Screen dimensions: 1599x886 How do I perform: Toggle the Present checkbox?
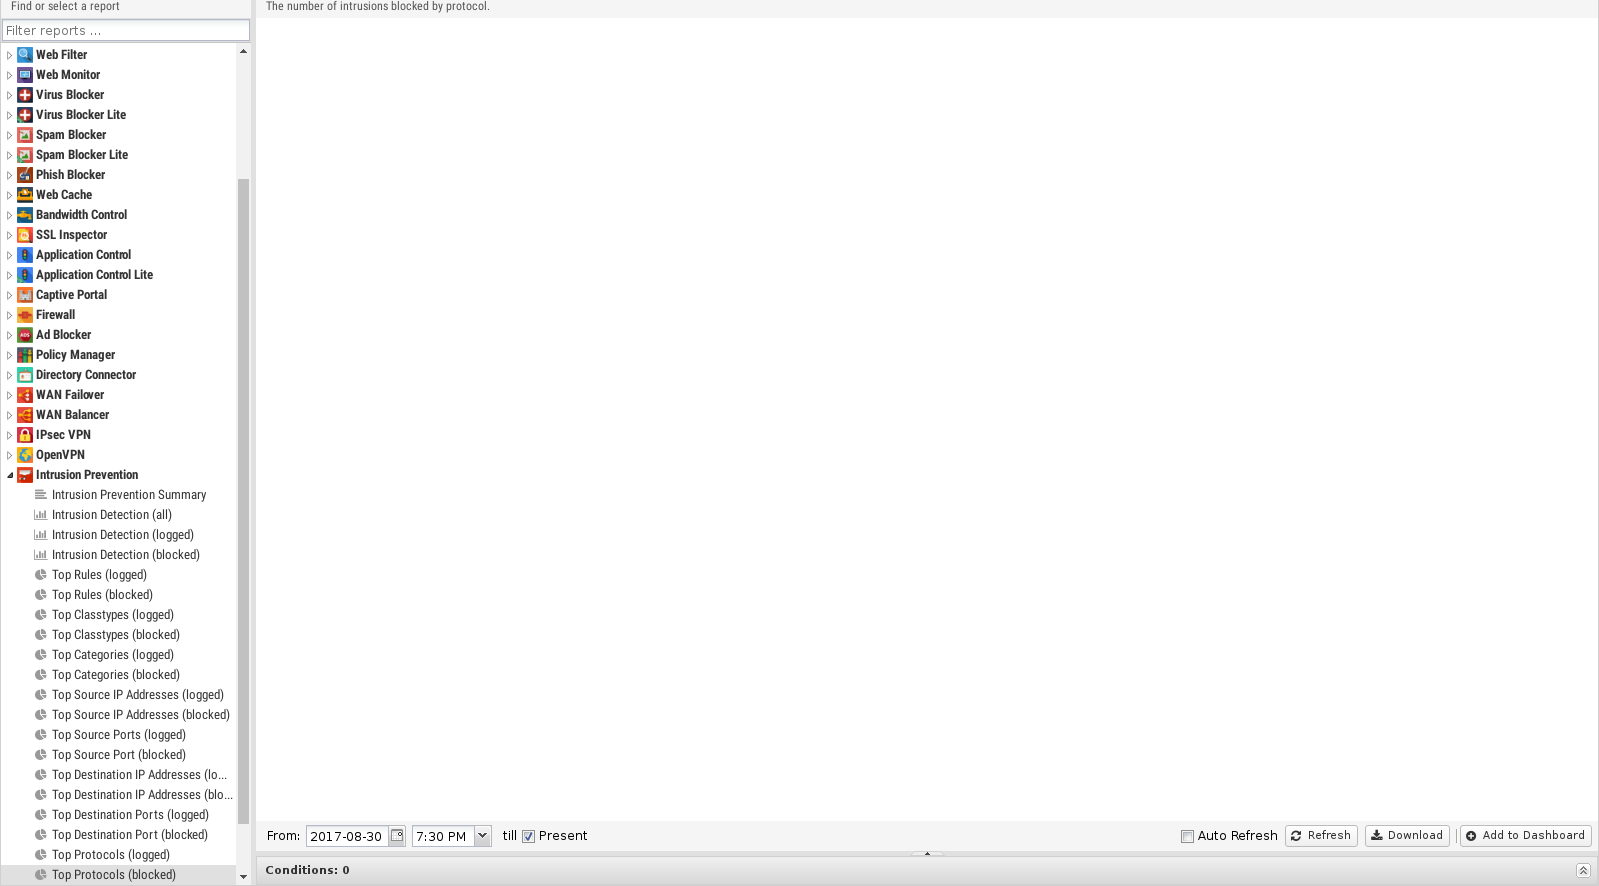pyautogui.click(x=528, y=836)
